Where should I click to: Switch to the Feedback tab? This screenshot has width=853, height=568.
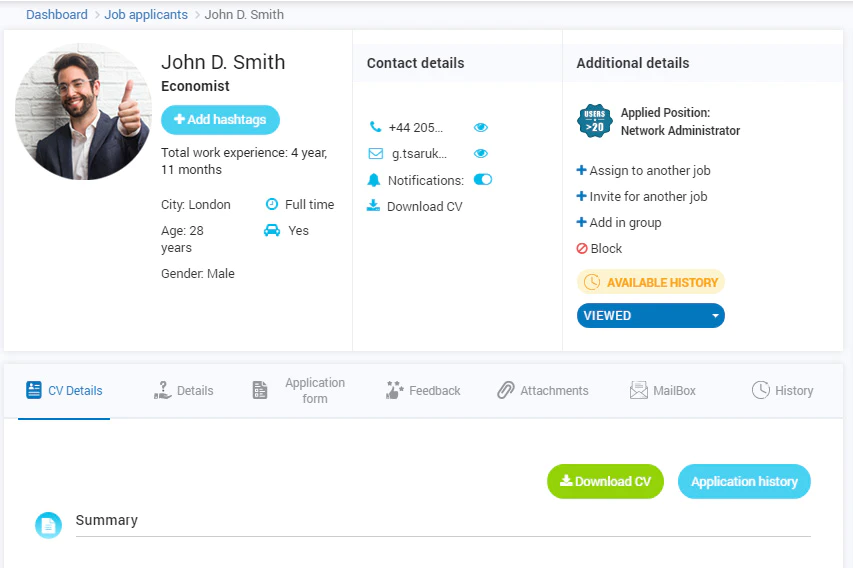coord(423,391)
